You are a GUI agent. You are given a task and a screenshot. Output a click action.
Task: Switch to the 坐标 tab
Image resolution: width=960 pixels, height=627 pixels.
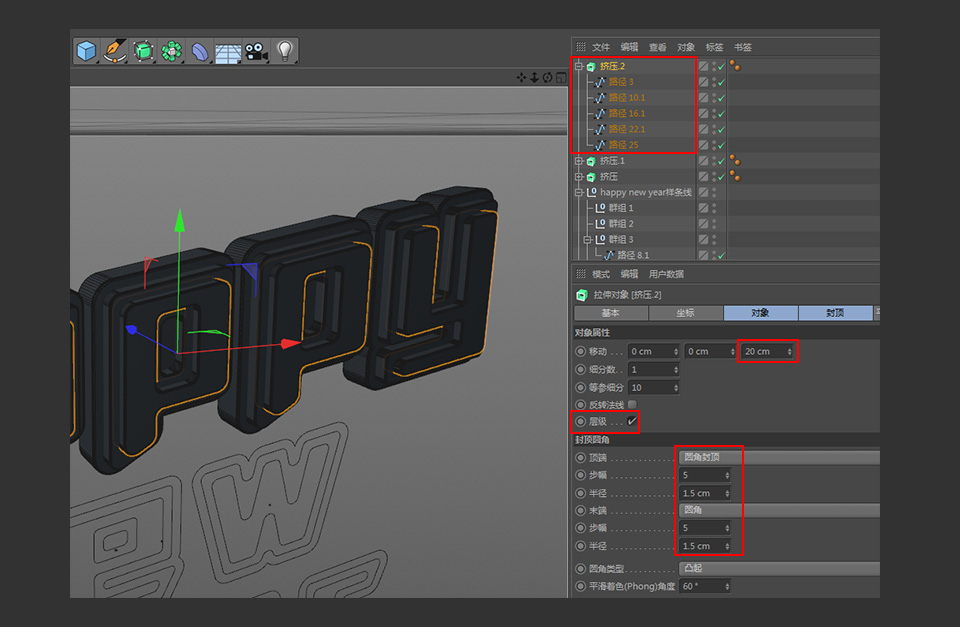point(686,313)
